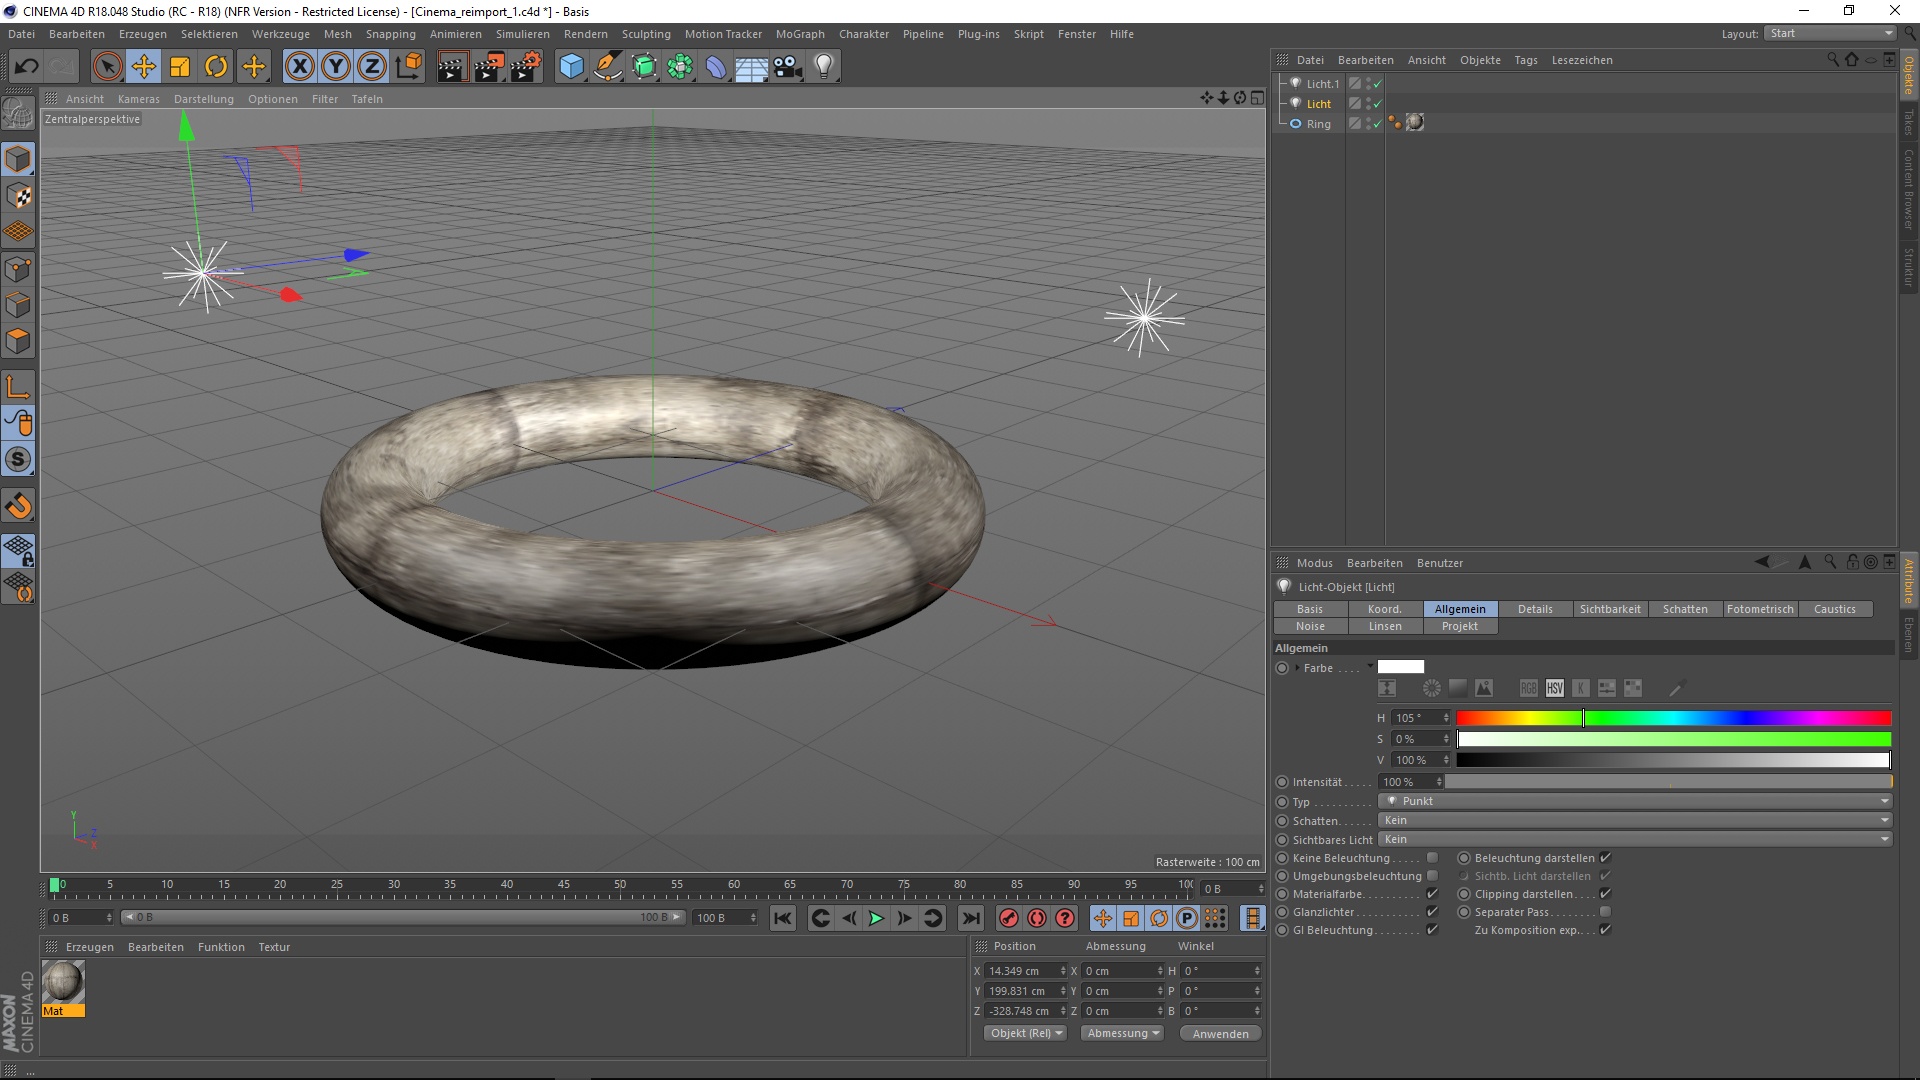Image resolution: width=1920 pixels, height=1080 pixels.
Task: Select the Live Selection tool
Action: (x=107, y=67)
